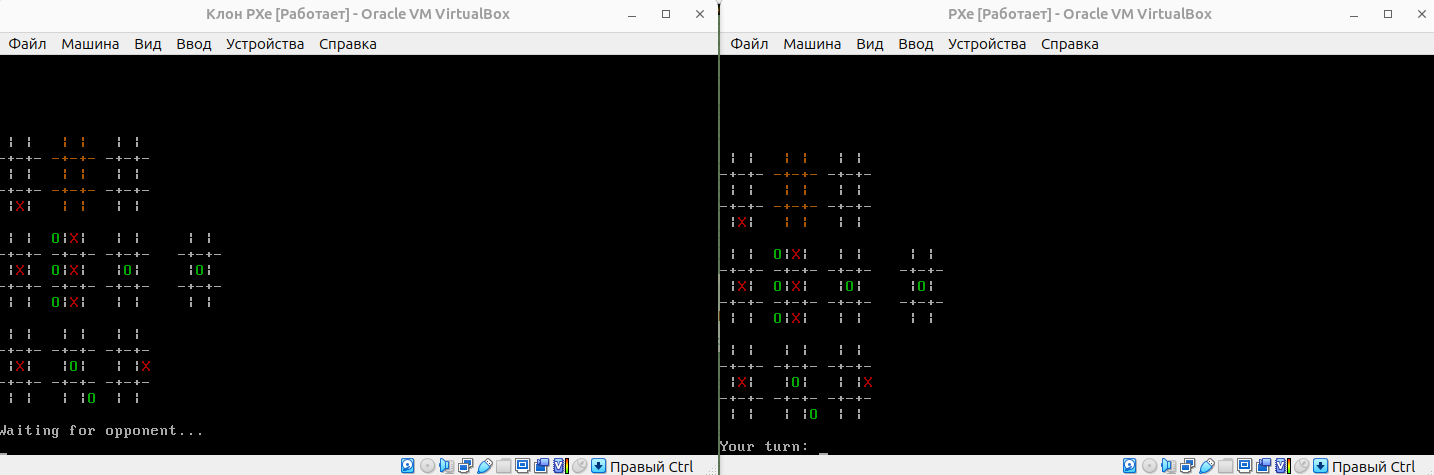Click hard disk icon in Клон PXe status bar

408,466
